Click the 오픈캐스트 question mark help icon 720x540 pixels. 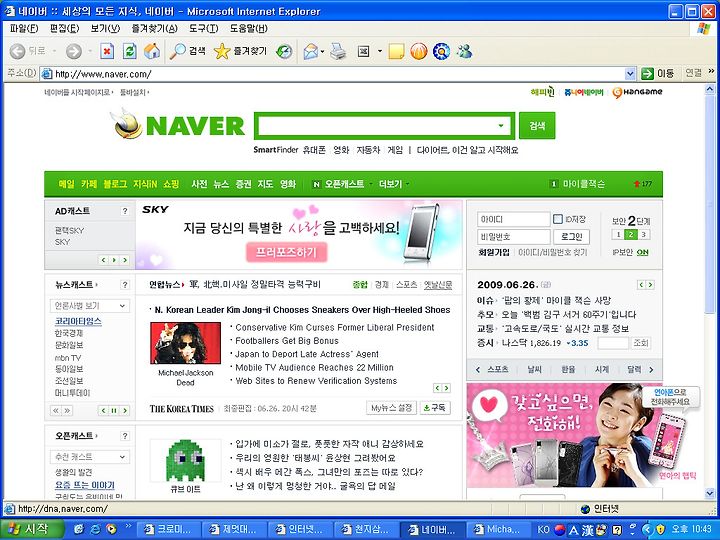(x=124, y=436)
